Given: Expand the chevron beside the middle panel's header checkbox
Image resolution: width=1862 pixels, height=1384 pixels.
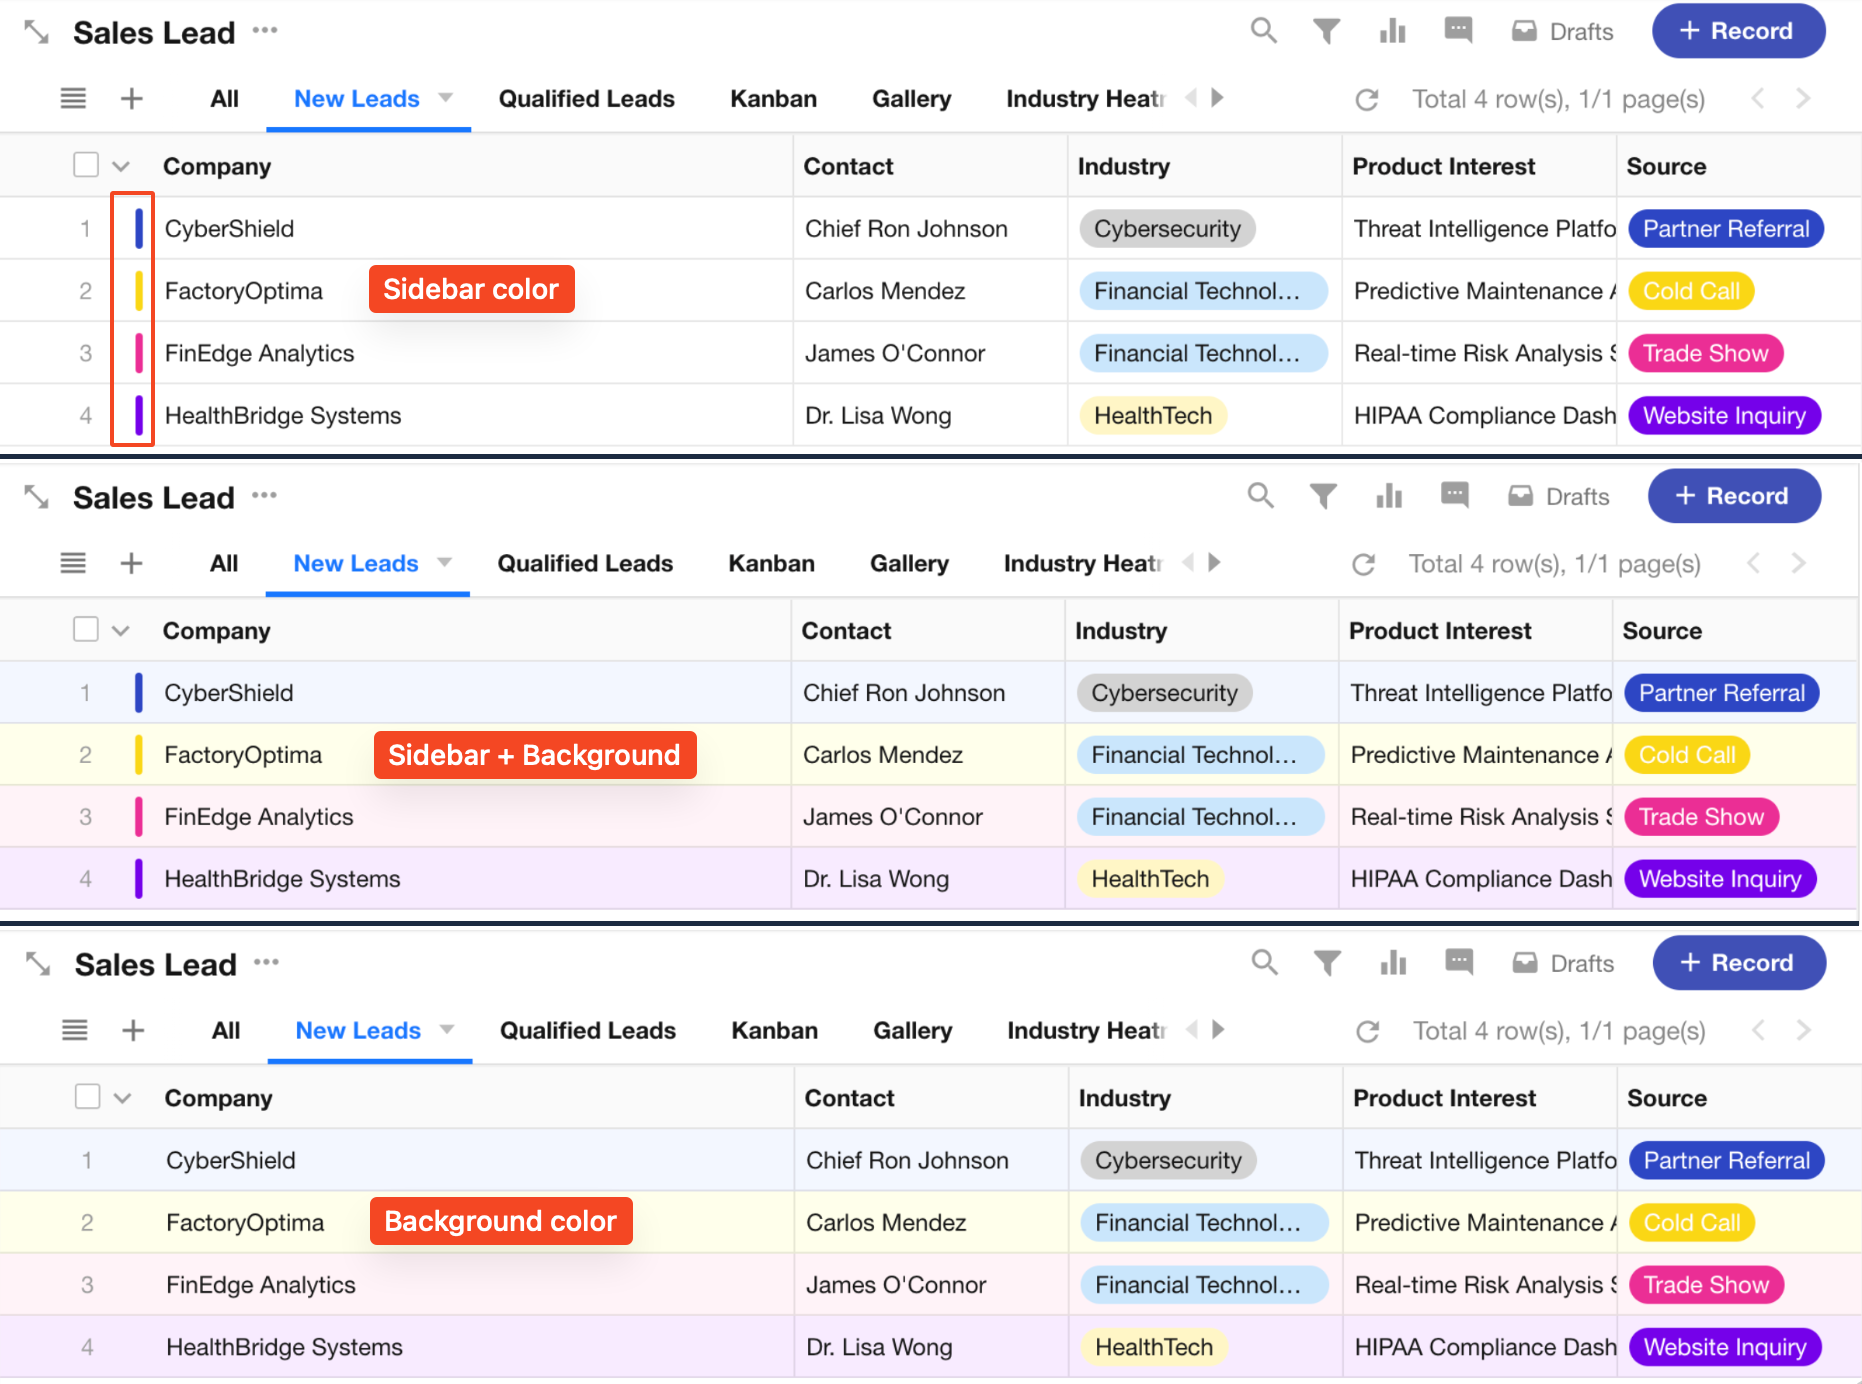Looking at the screenshot, I should point(121,631).
